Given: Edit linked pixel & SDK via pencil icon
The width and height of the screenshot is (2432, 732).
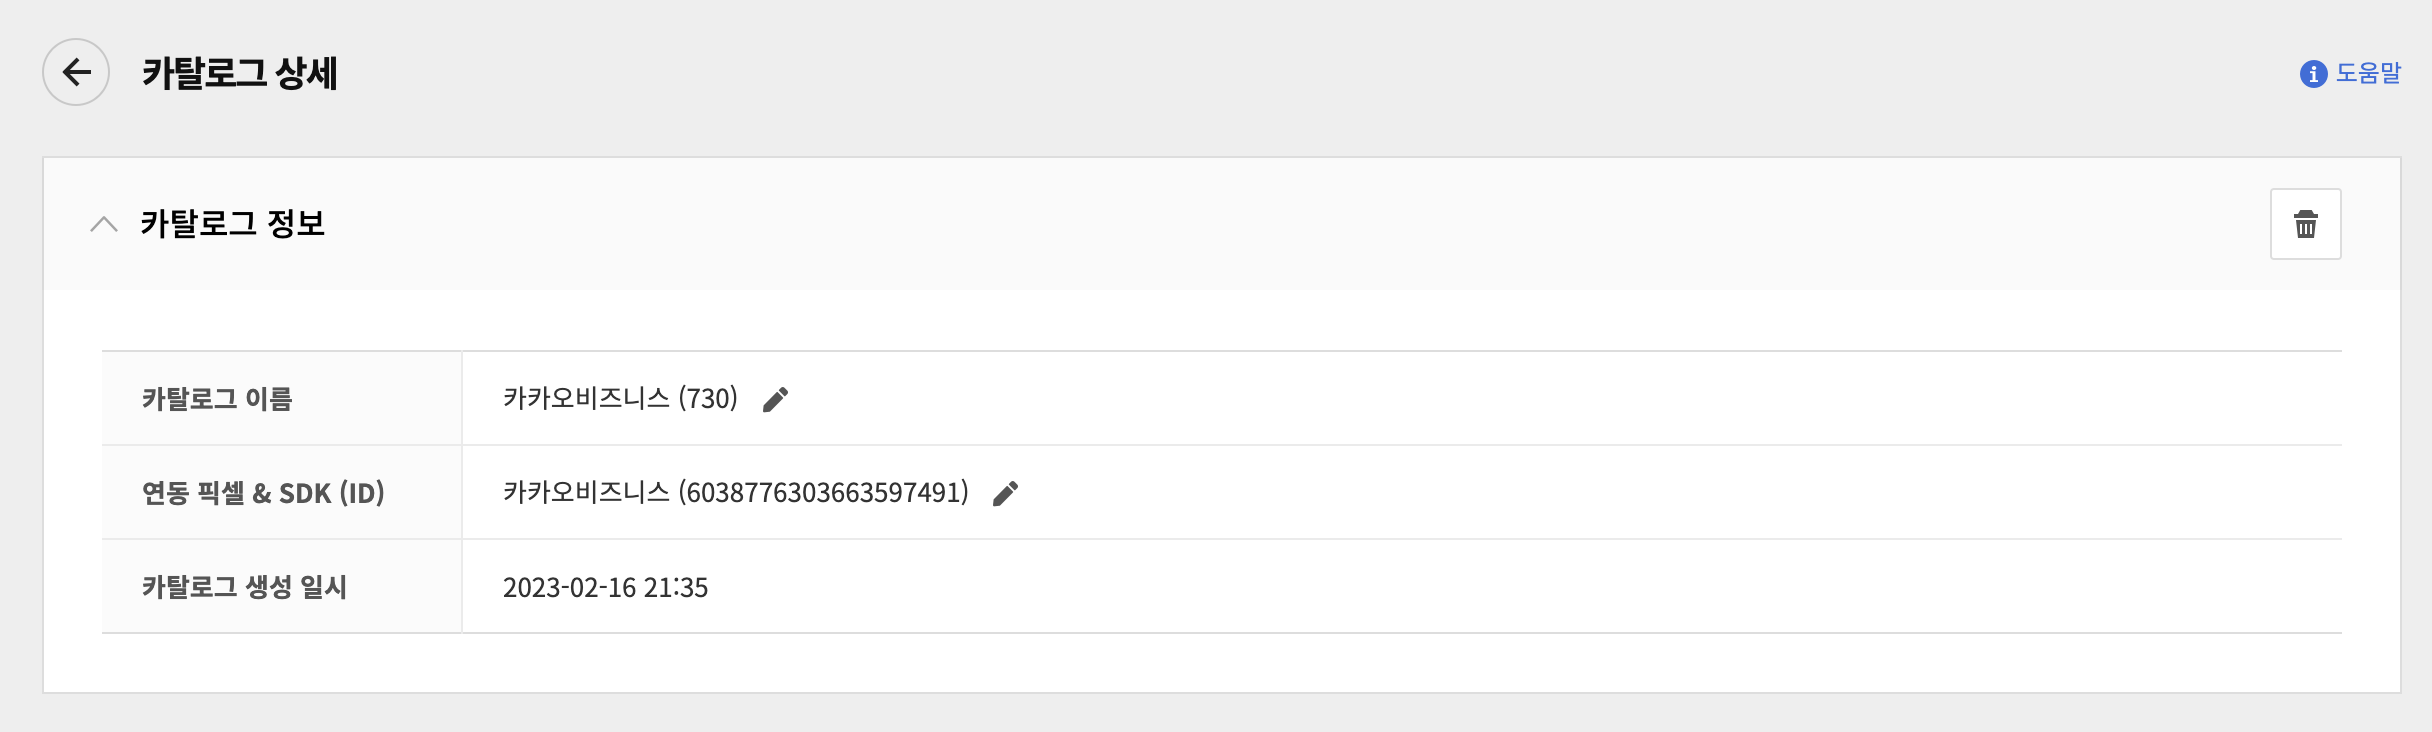Looking at the screenshot, I should coord(1005,494).
